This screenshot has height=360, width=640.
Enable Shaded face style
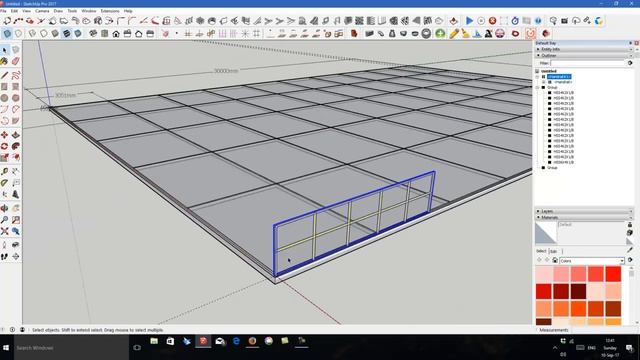click(x=55, y=33)
